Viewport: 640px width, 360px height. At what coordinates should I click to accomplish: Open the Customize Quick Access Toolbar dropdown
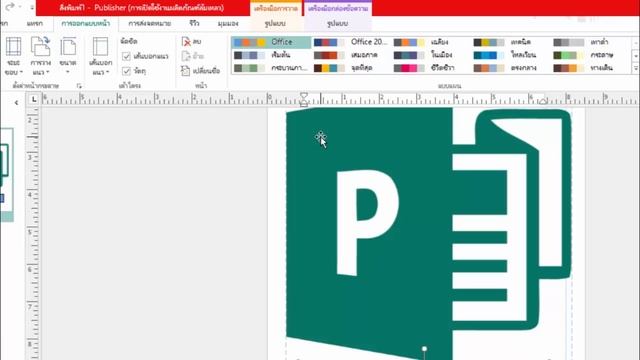[x=32, y=7]
